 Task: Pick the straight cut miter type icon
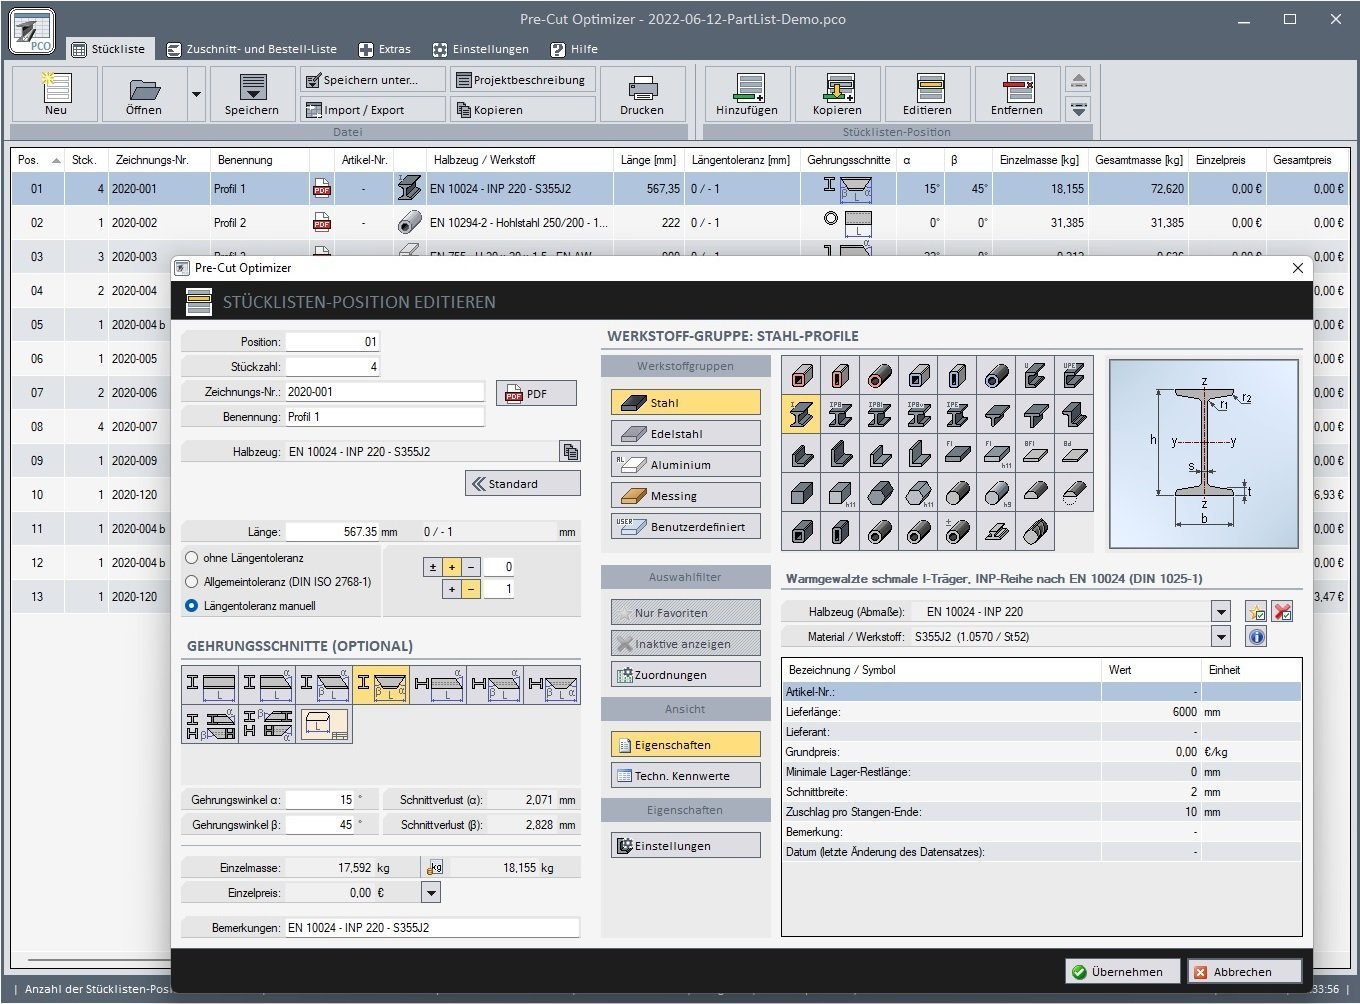tap(211, 686)
